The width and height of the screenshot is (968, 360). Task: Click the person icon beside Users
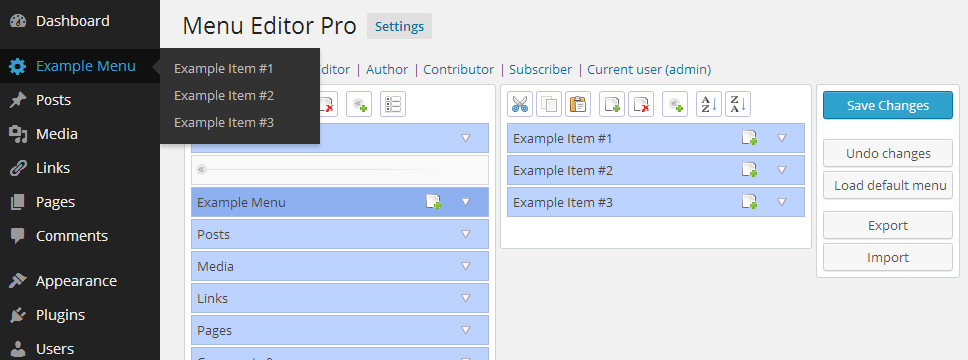click(x=19, y=349)
